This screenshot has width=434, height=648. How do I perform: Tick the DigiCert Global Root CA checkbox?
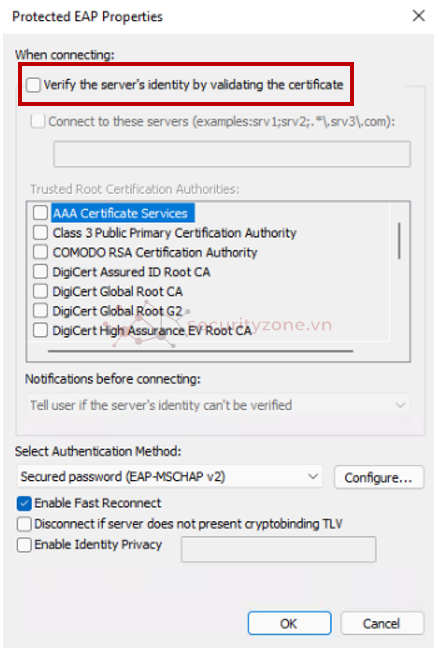pos(40,291)
